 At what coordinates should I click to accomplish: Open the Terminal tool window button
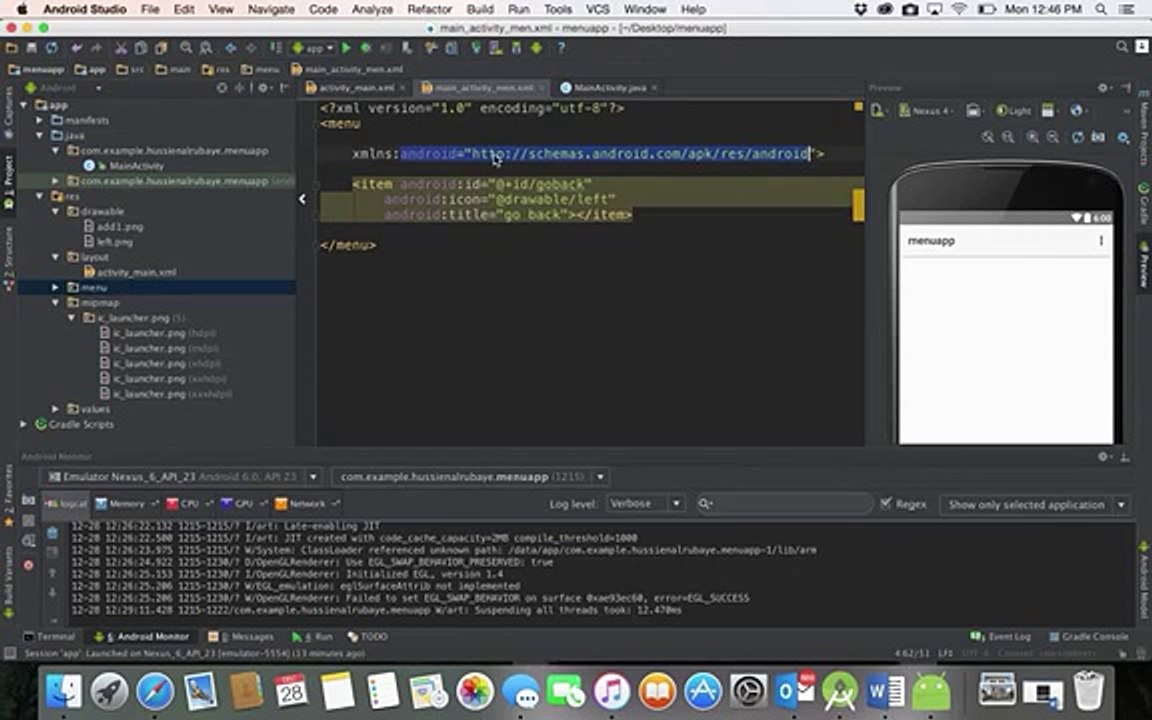[49, 636]
